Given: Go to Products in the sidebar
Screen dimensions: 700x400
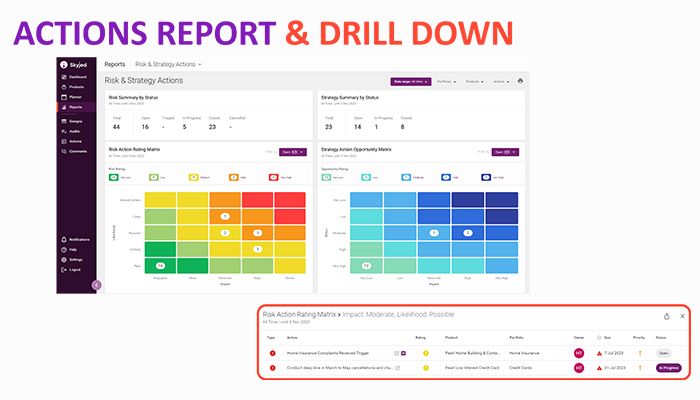Looking at the screenshot, I should 75,88.
